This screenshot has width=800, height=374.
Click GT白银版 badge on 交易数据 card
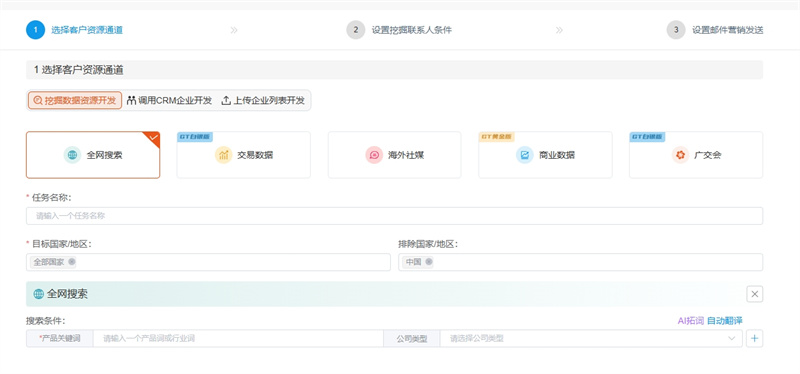coord(194,137)
